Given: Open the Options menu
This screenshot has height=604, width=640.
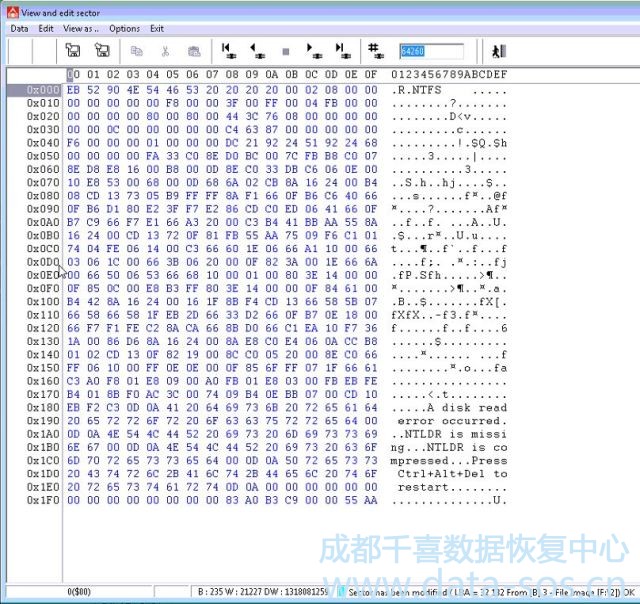Looking at the screenshot, I should (x=124, y=29).
